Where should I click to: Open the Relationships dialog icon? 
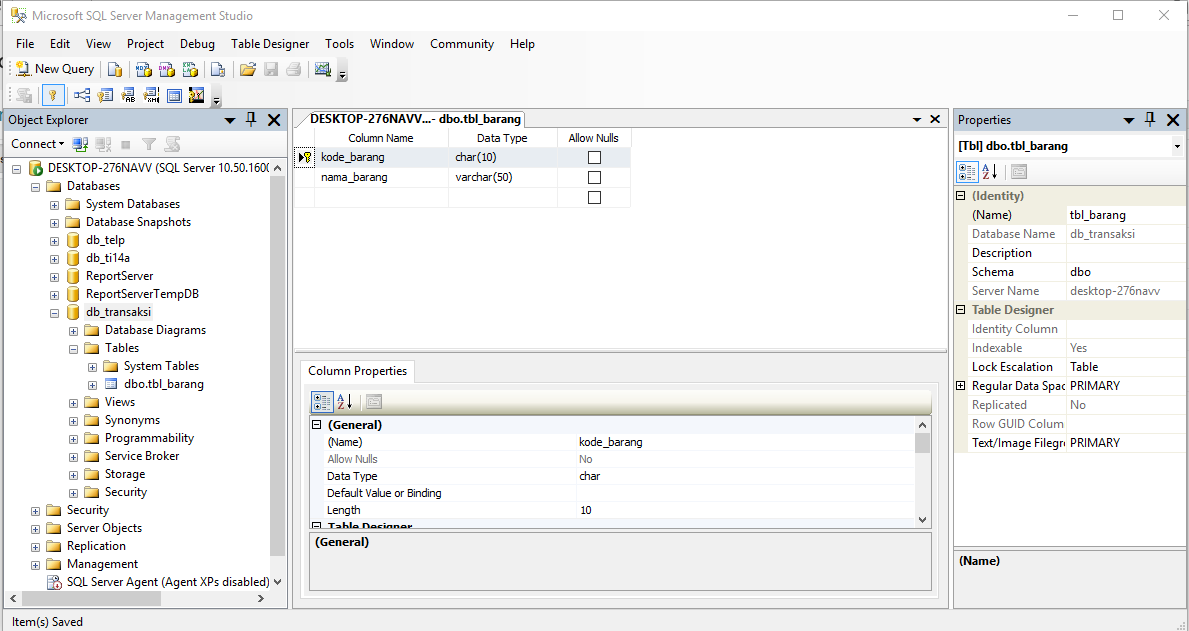coord(80,95)
